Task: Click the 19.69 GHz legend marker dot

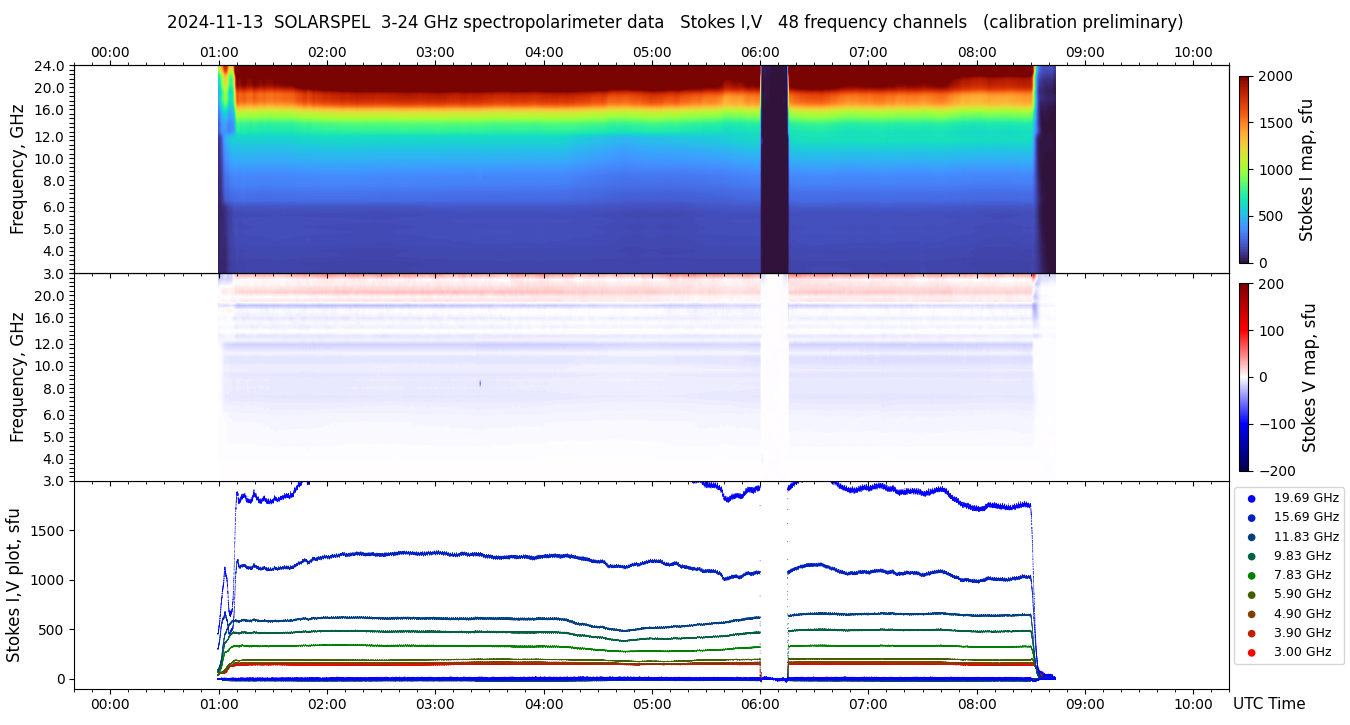Action: [1251, 498]
